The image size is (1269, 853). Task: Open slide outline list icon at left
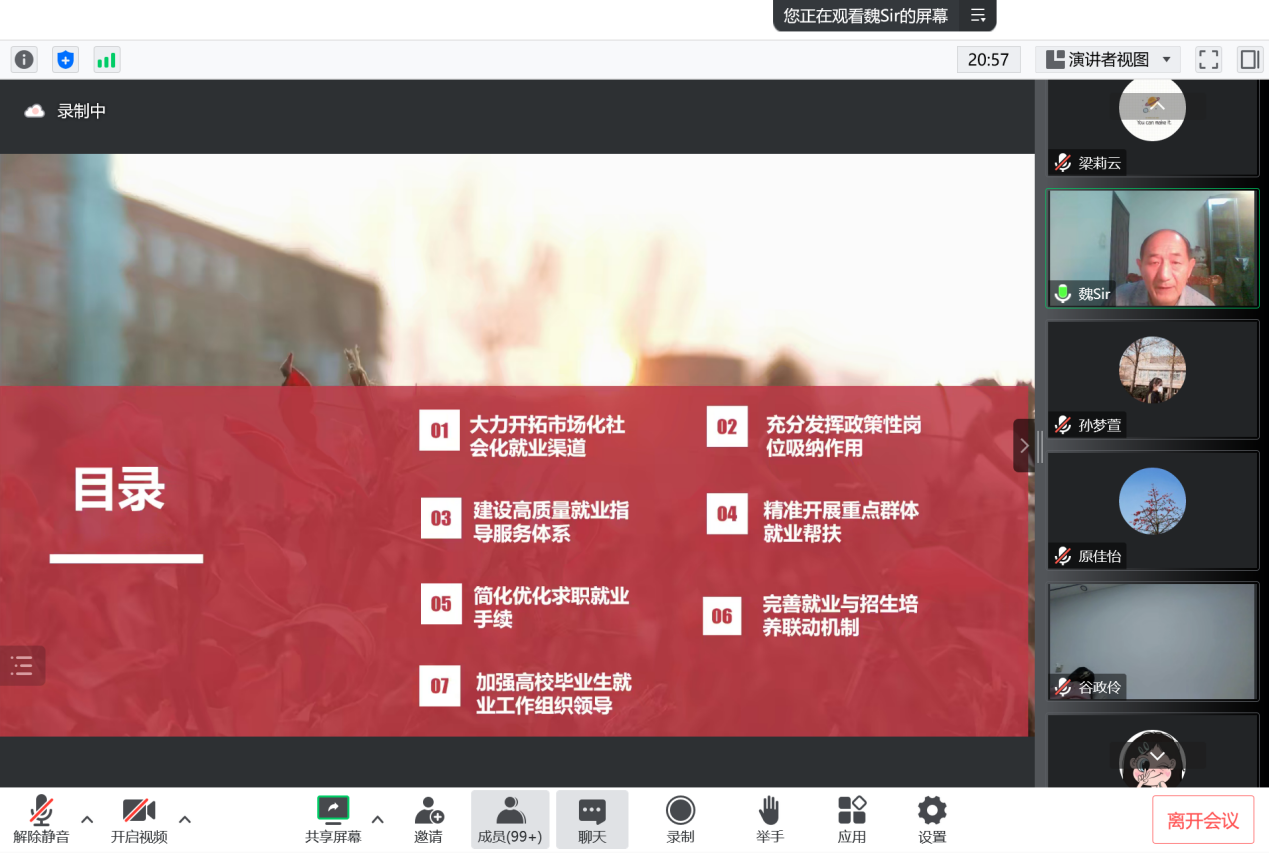22,665
